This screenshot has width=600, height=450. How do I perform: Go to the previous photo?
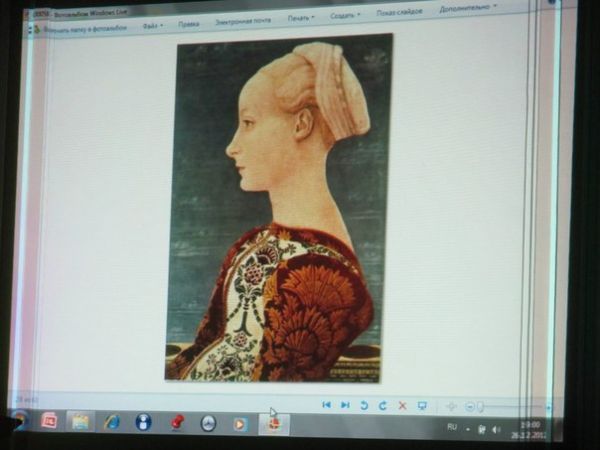(x=326, y=405)
